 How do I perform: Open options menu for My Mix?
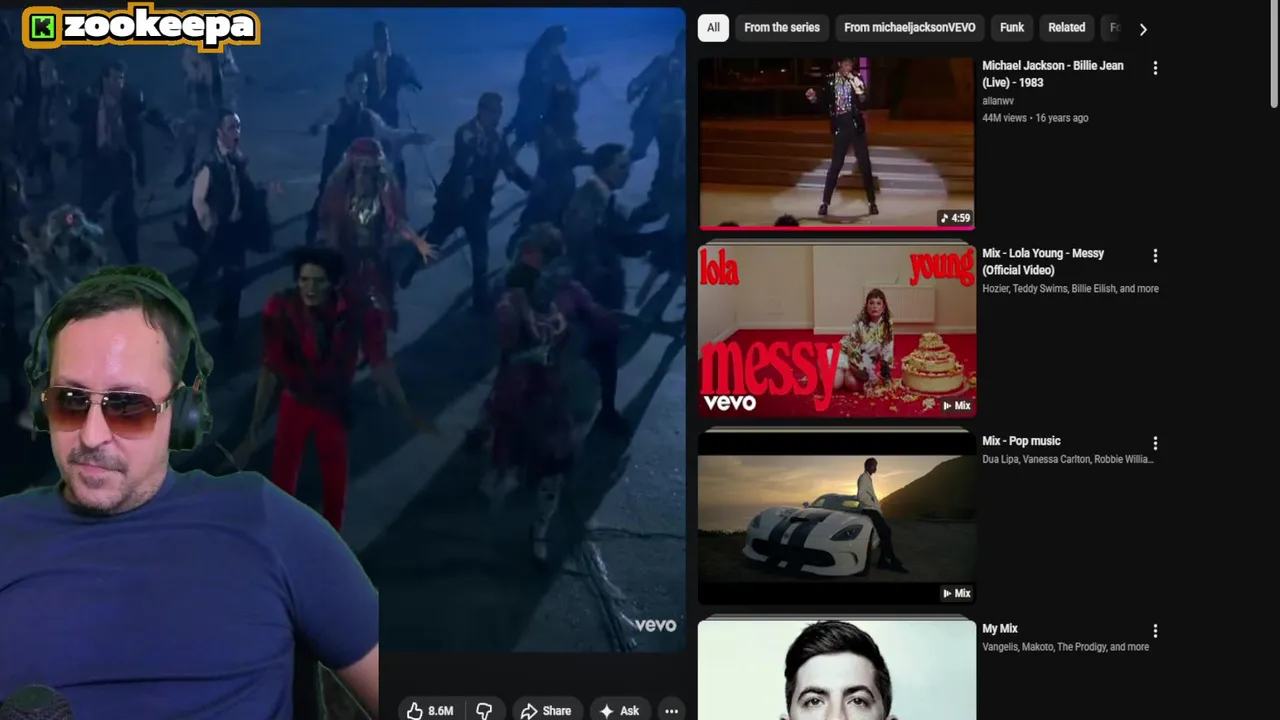coord(1155,631)
